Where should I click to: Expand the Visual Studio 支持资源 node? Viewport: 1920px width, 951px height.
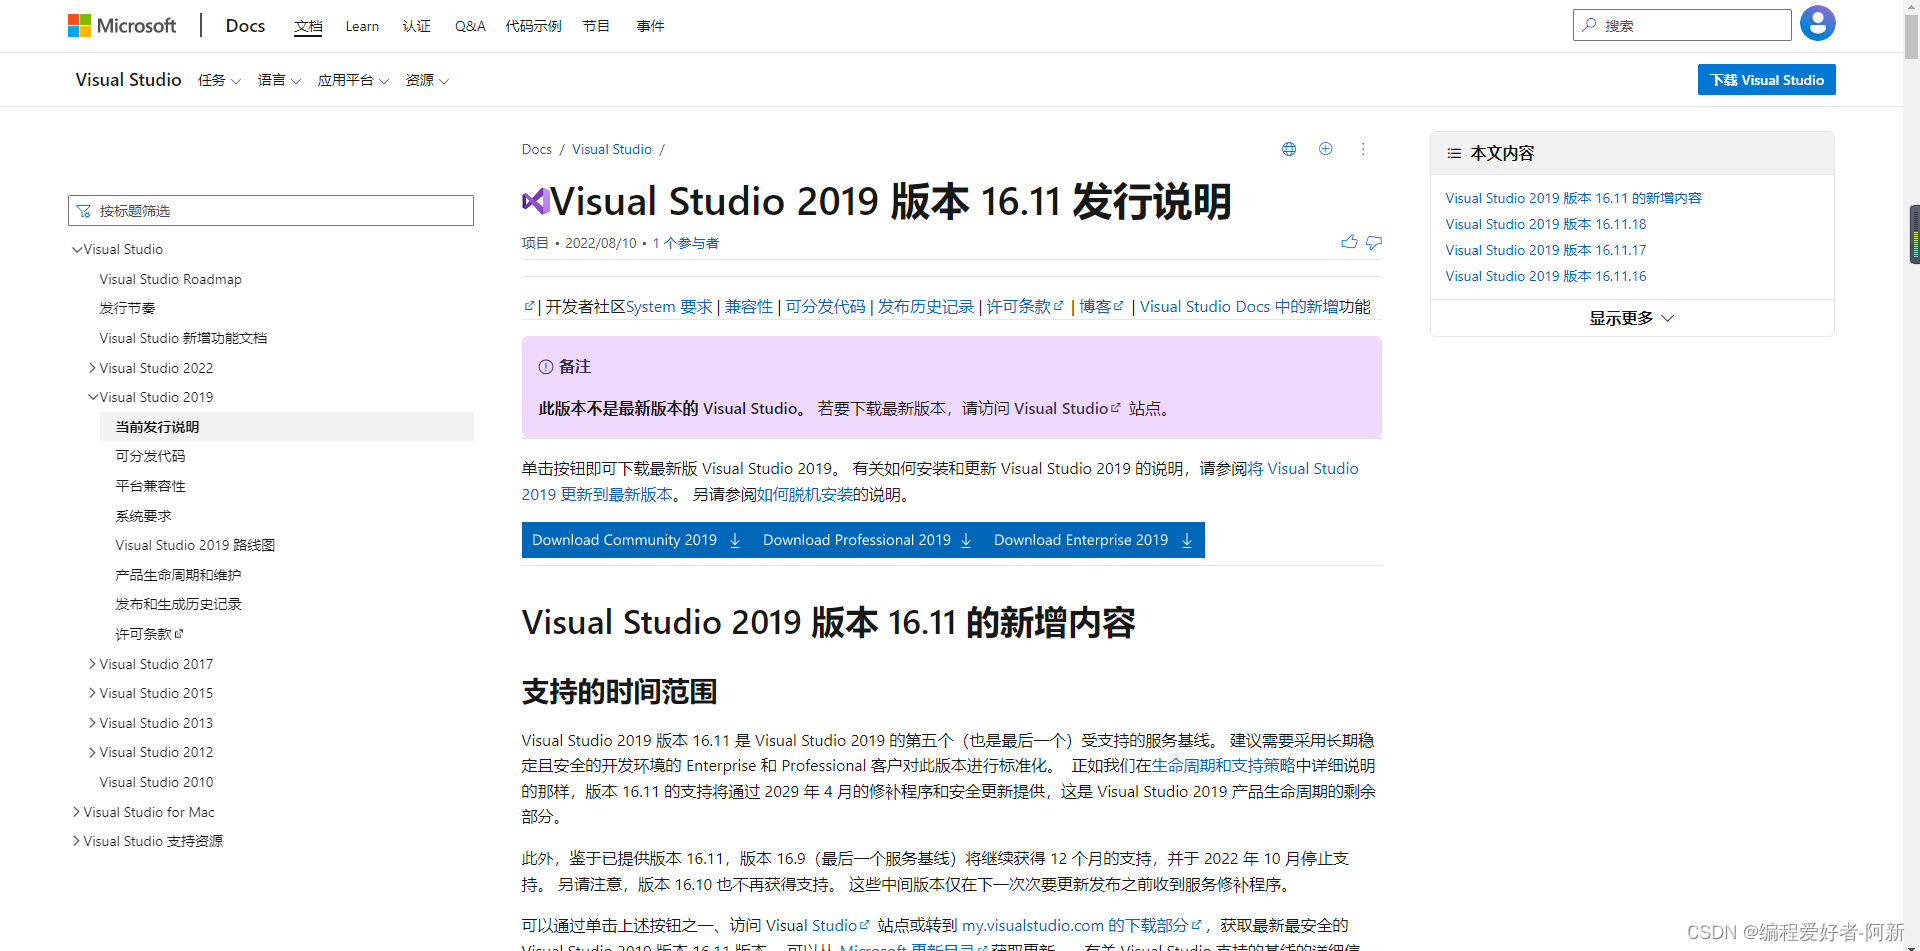pos(77,841)
